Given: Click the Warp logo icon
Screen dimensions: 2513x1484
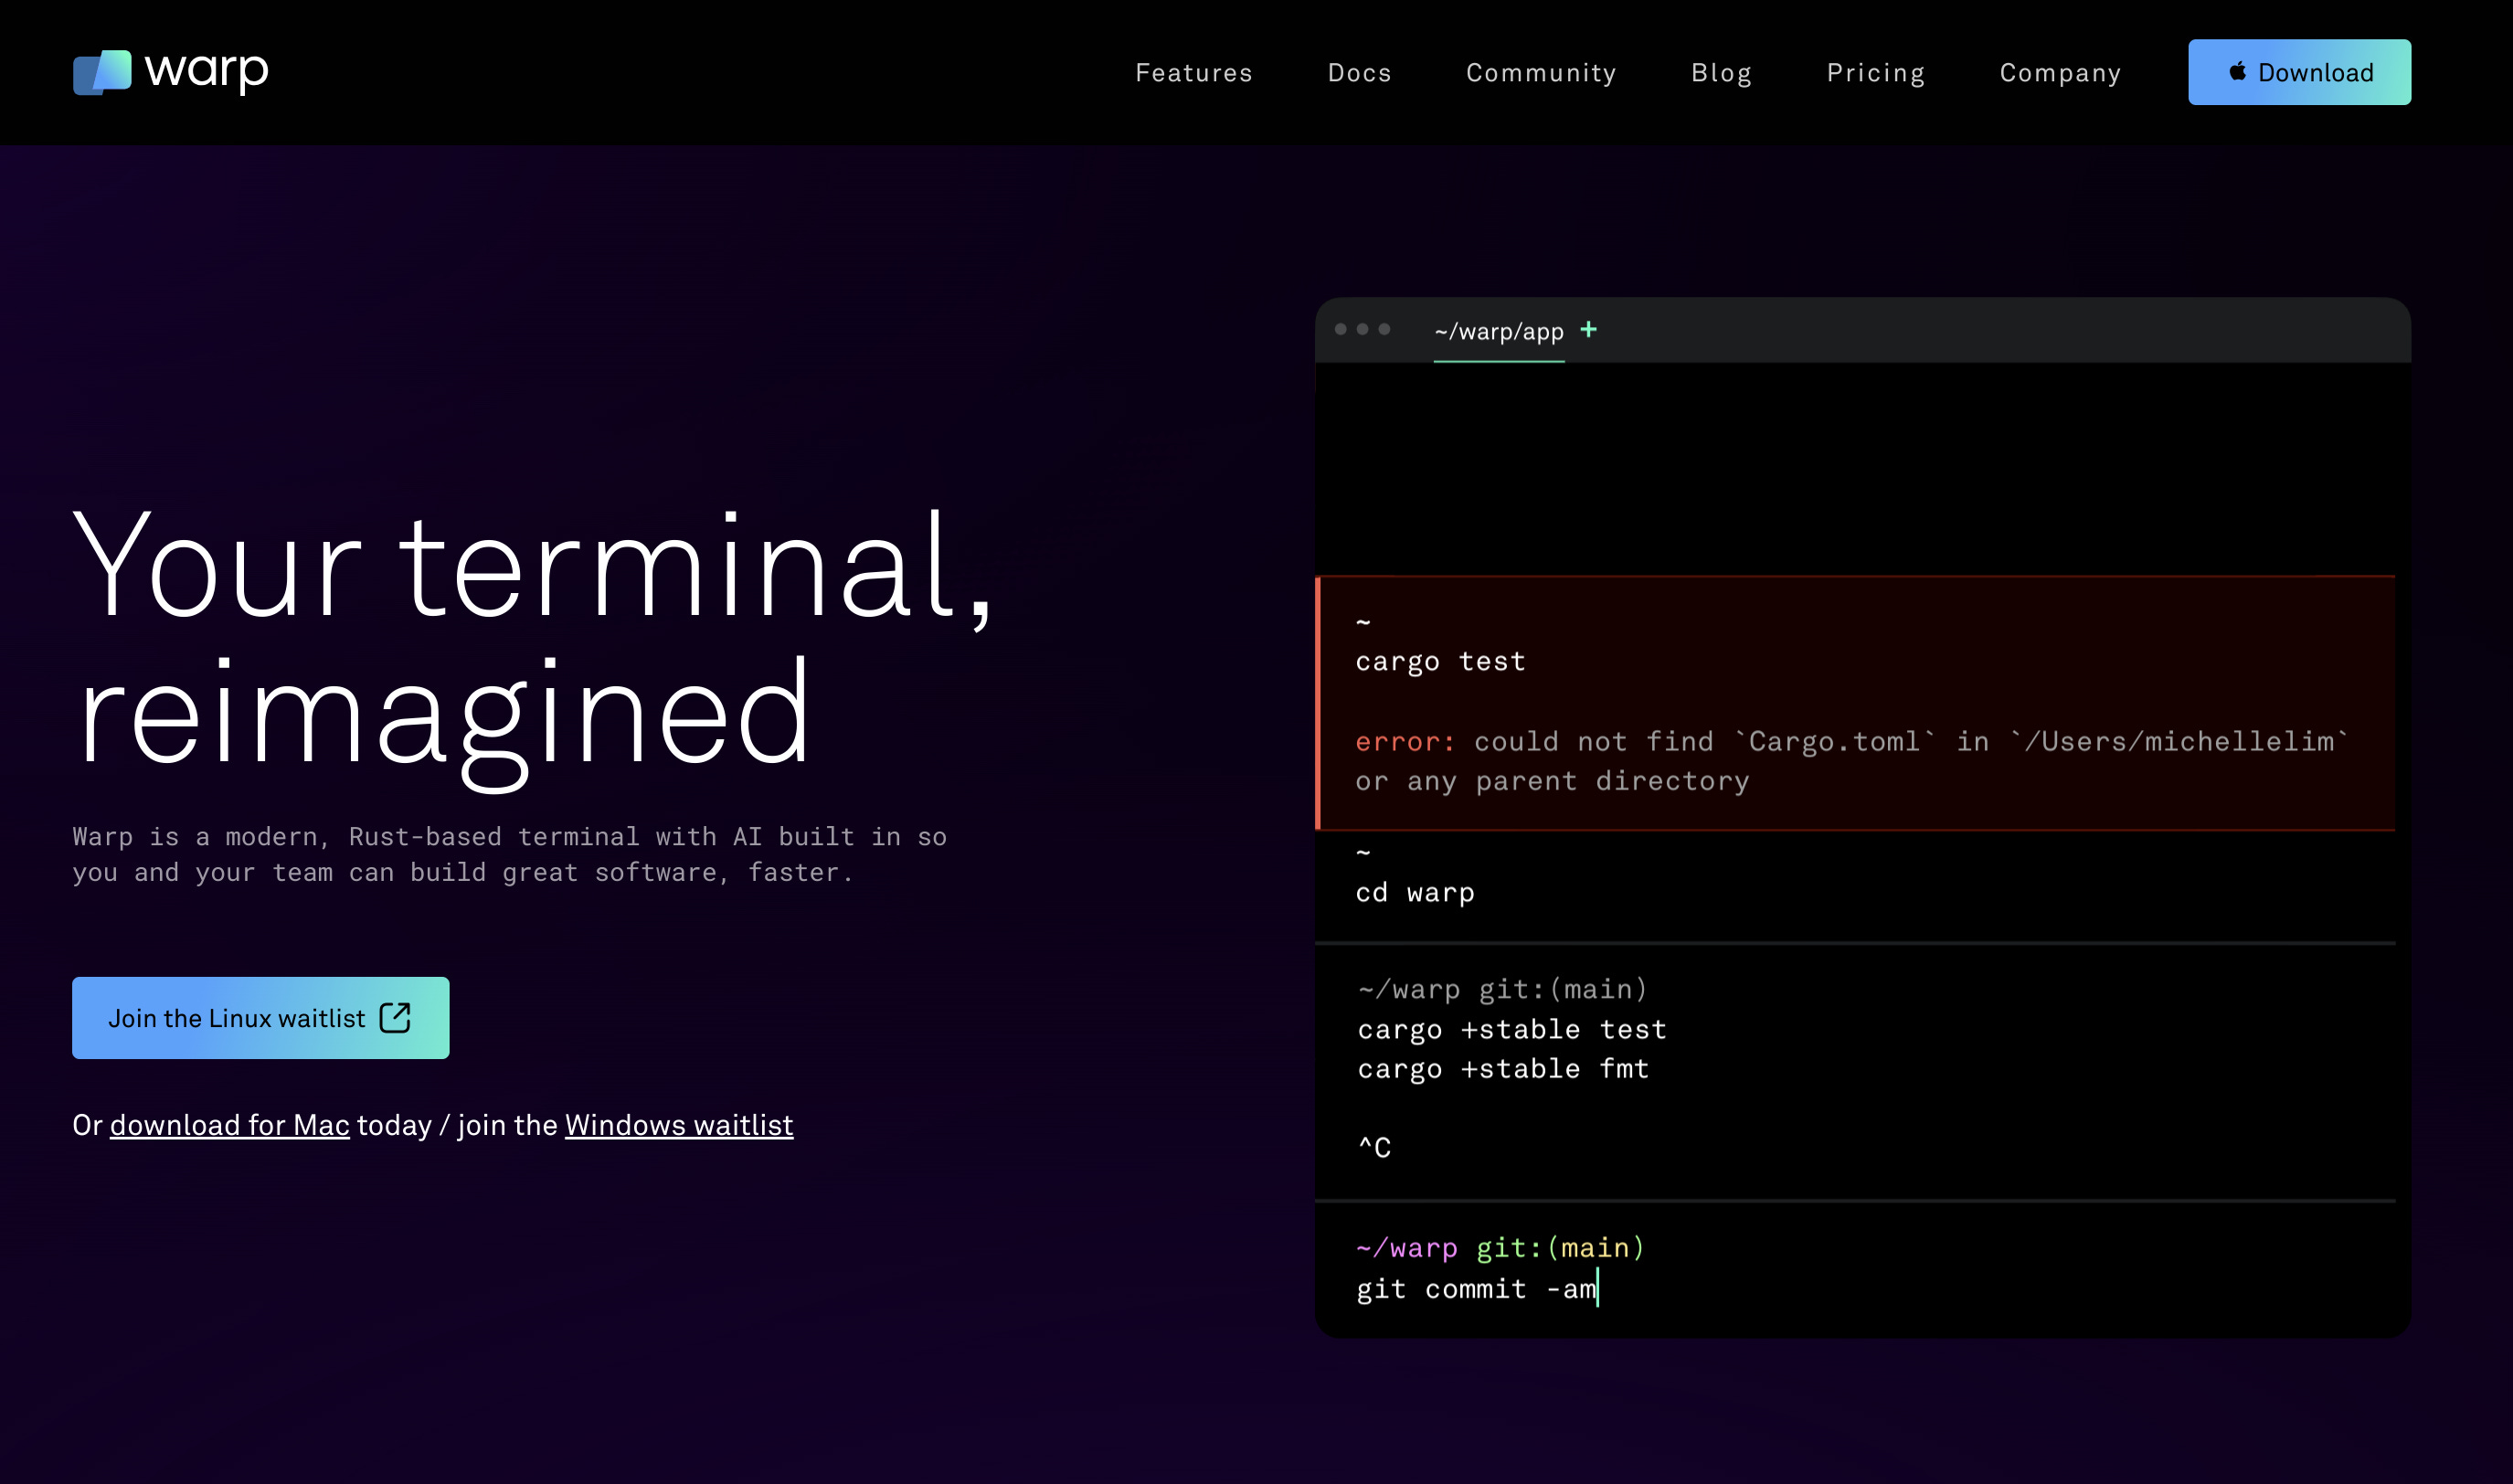Looking at the screenshot, I should point(102,73).
